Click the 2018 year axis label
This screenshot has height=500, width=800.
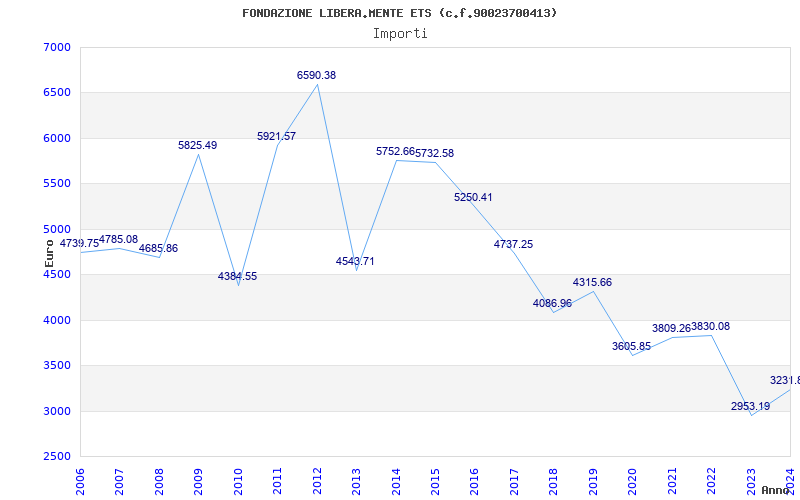(554, 481)
